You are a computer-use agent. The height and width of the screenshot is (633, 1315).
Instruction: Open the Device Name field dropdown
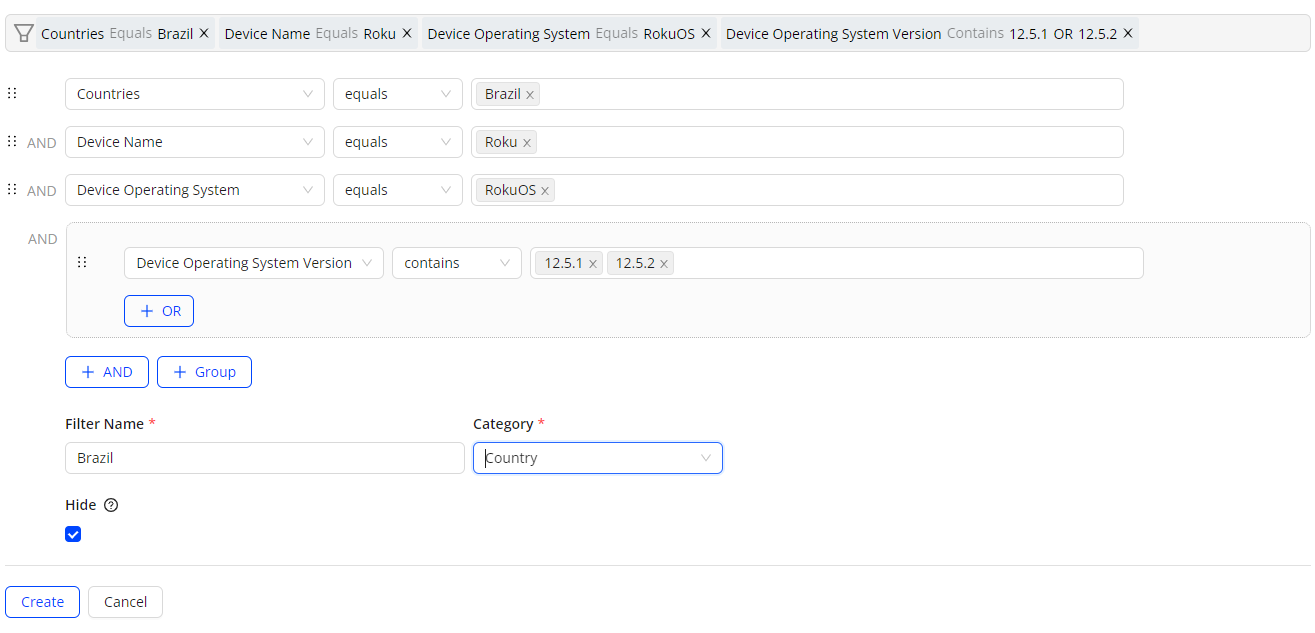(x=195, y=142)
